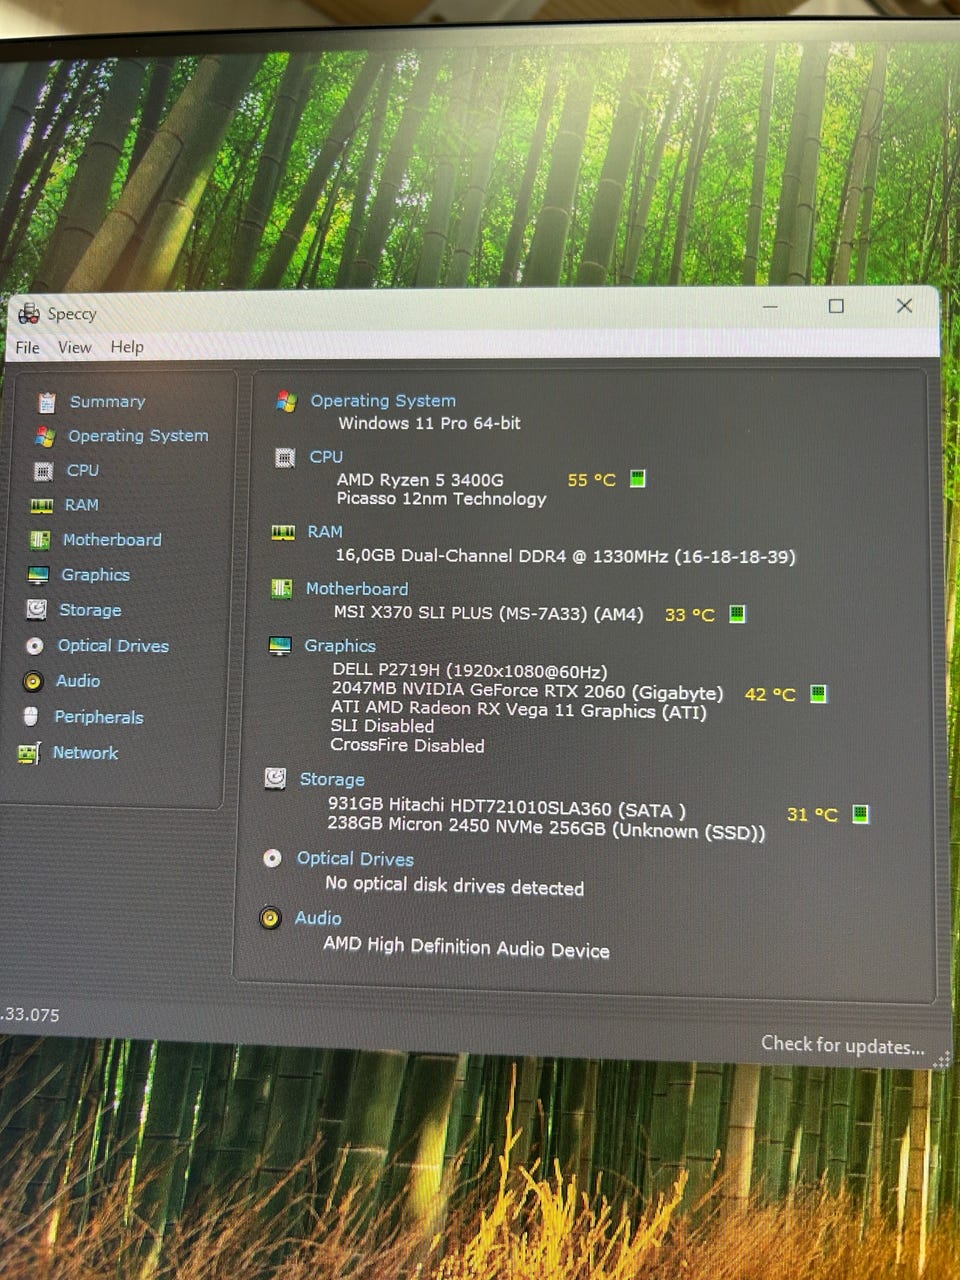The image size is (960, 1280).
Task: Click the Hitachi HDT721010SLA360 drive line
Action: (507, 807)
